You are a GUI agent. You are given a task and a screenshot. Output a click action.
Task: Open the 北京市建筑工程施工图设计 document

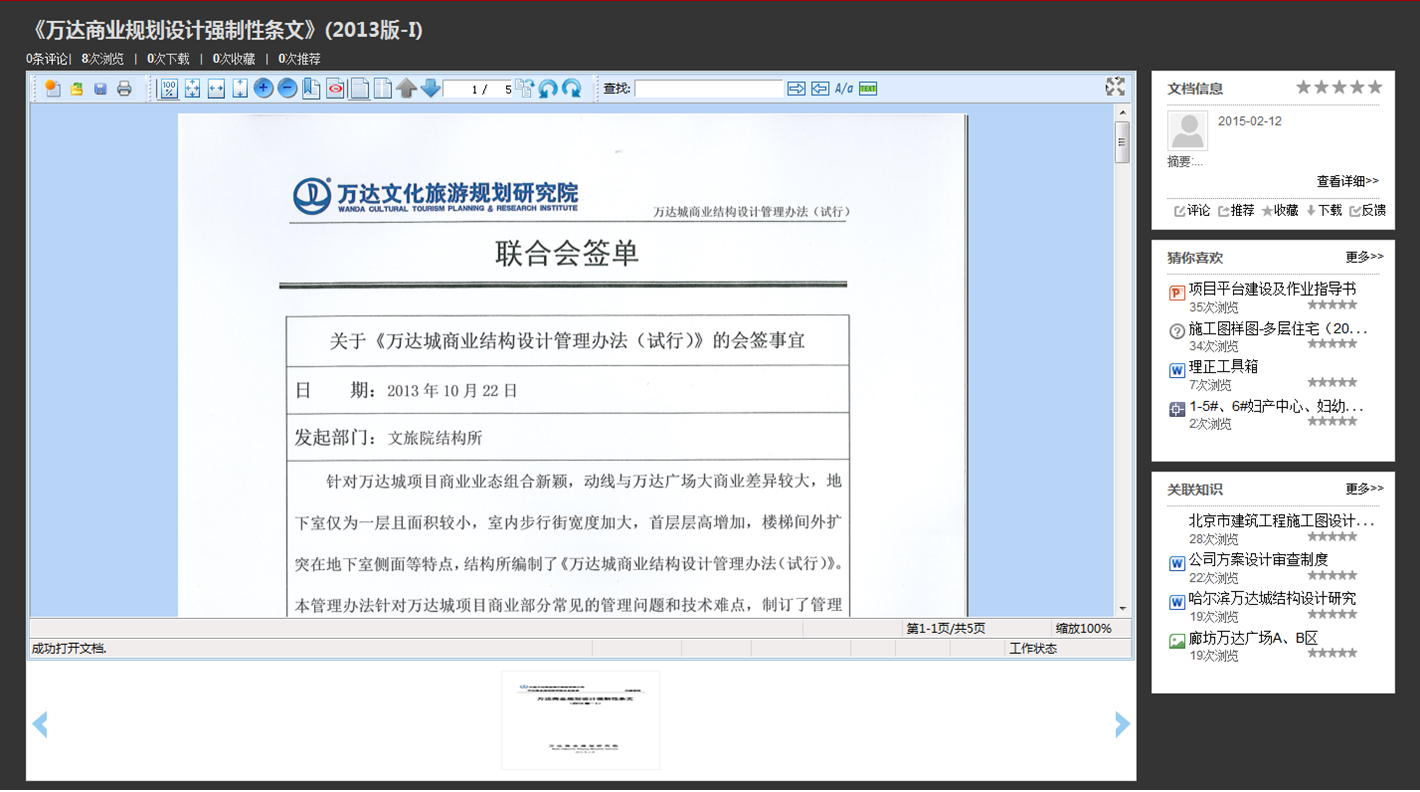[x=1282, y=521]
